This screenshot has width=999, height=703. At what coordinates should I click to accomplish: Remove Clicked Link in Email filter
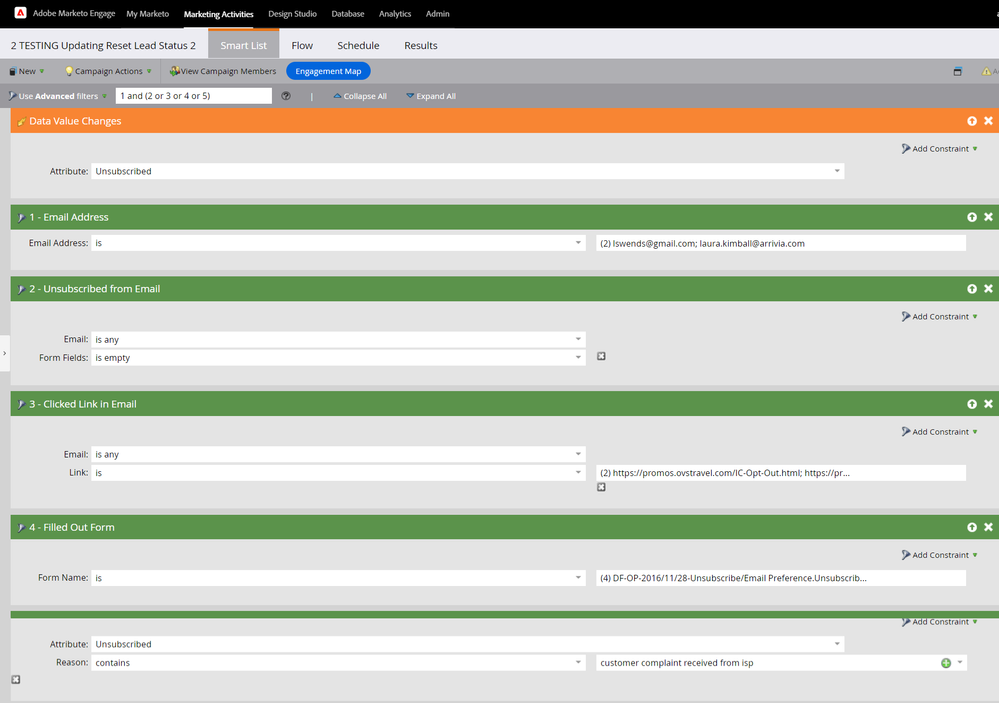click(x=988, y=404)
